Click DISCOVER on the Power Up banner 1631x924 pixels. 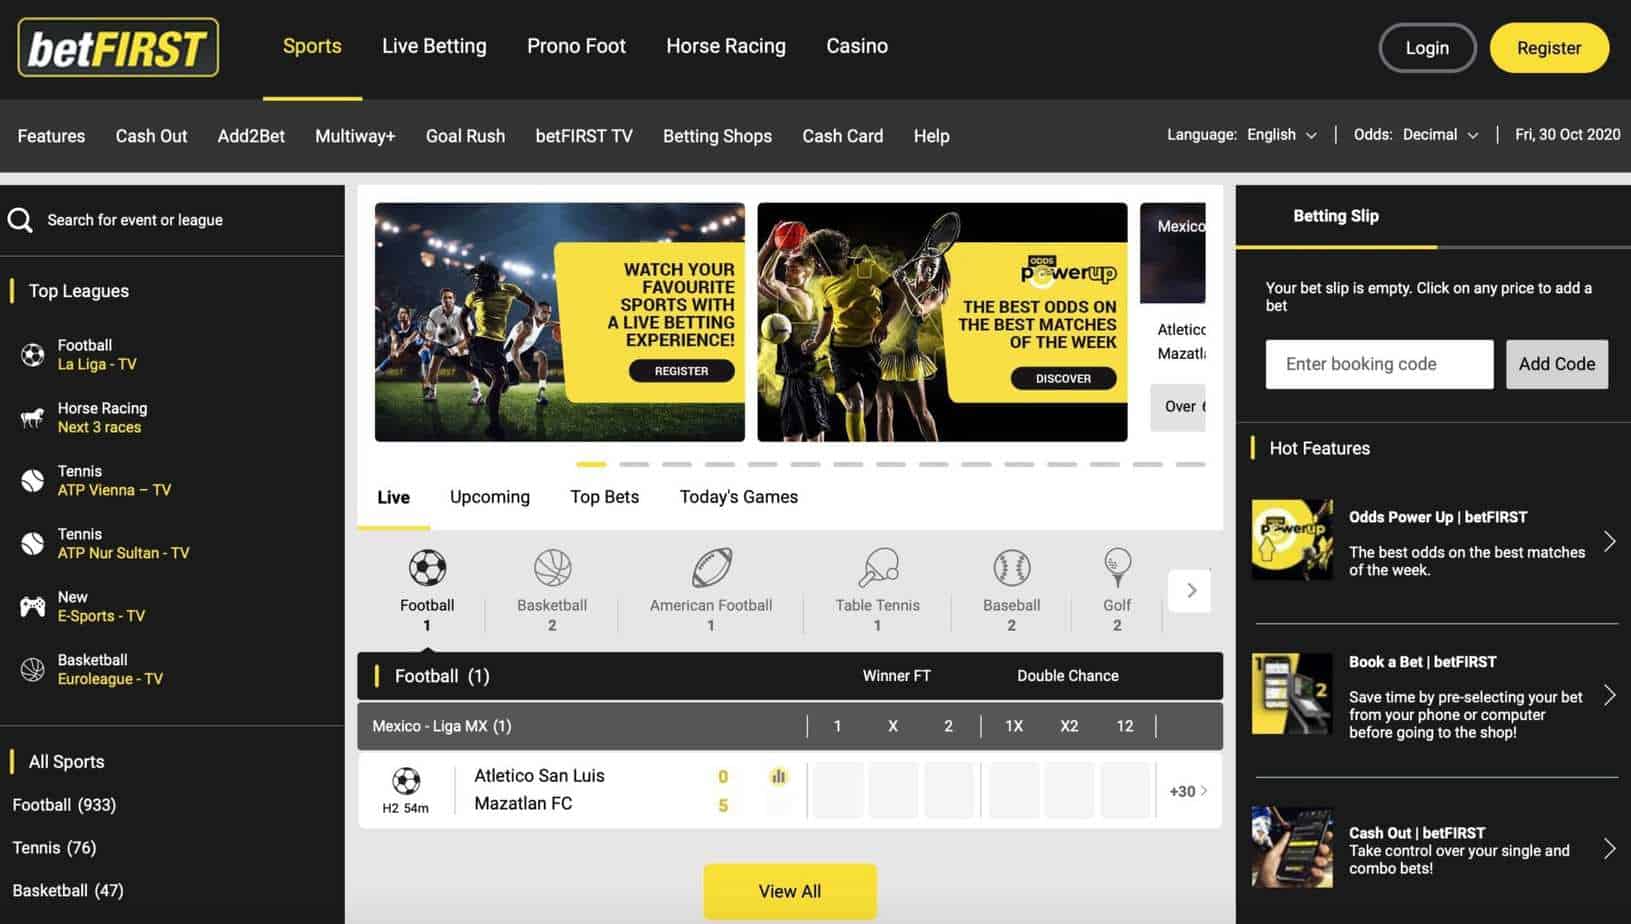(x=1063, y=378)
